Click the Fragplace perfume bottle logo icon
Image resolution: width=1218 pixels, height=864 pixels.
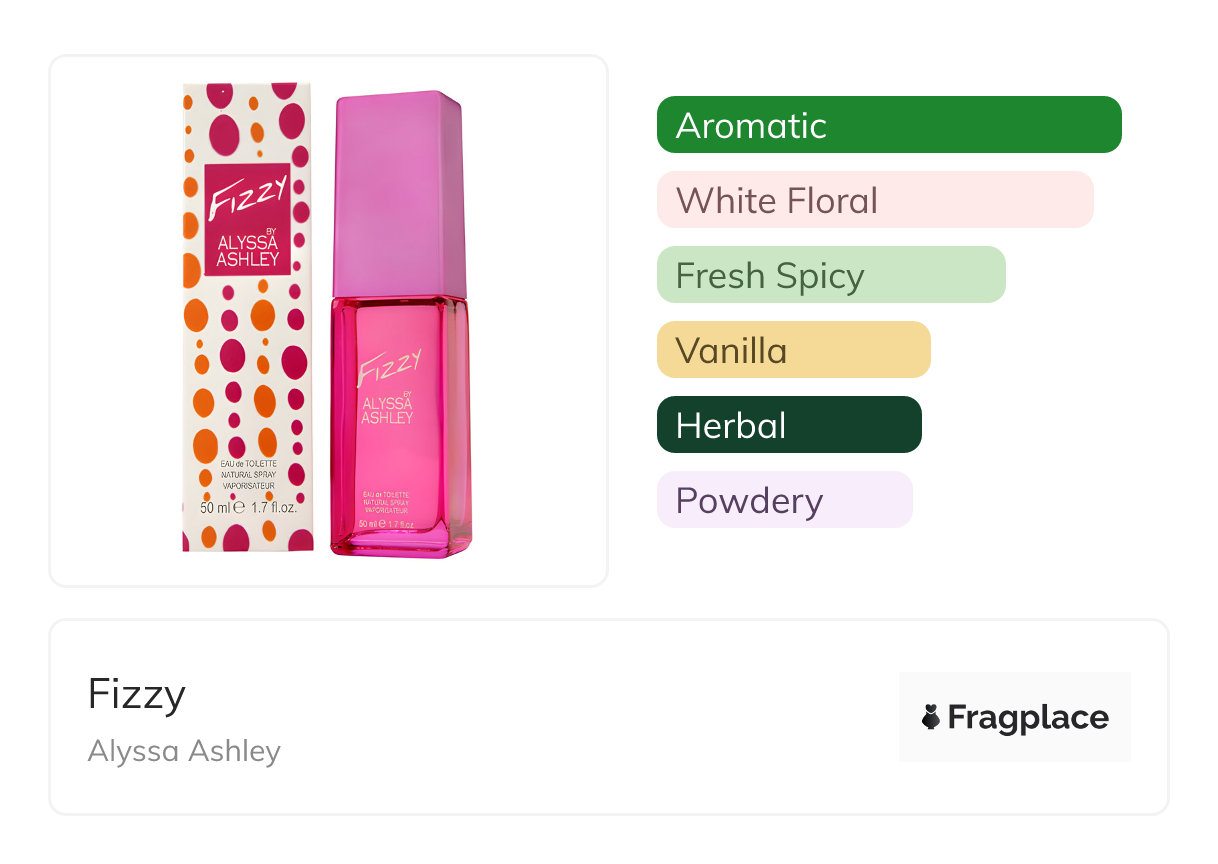[x=931, y=717]
